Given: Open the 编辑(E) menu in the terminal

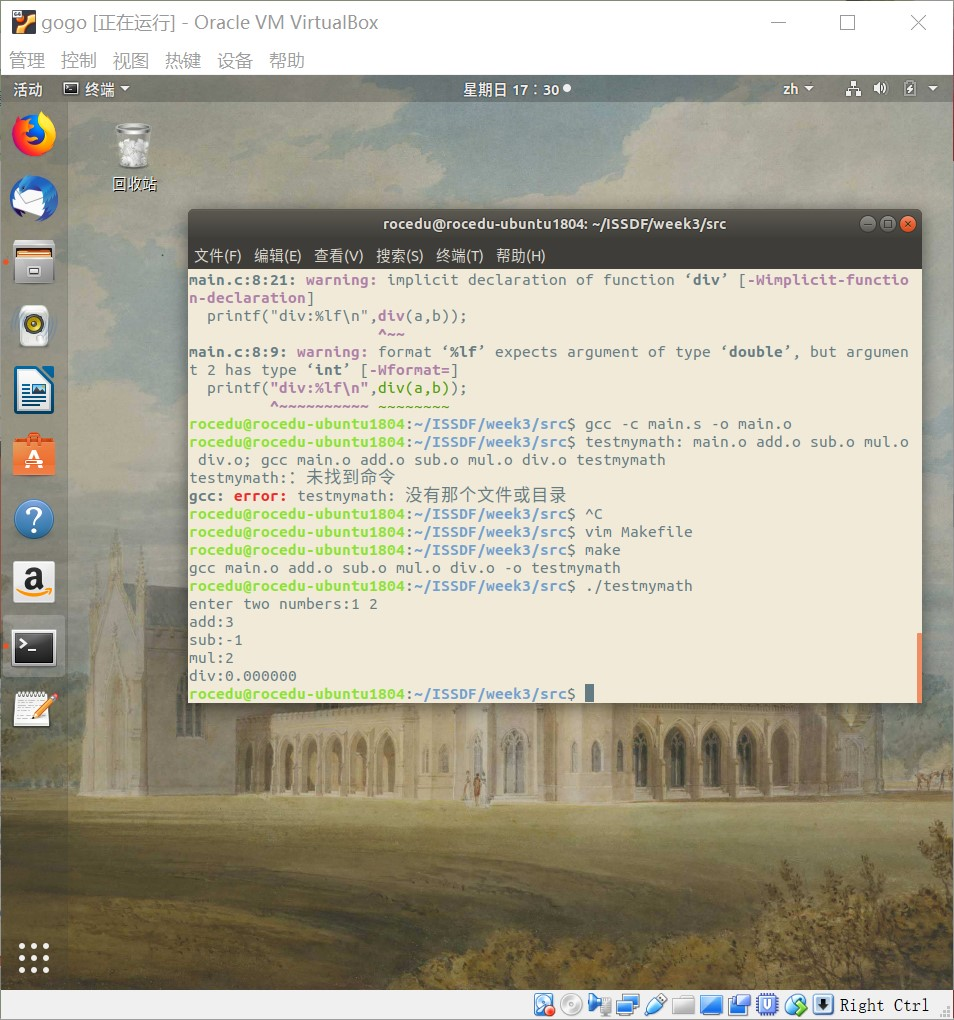Looking at the screenshot, I should (278, 256).
